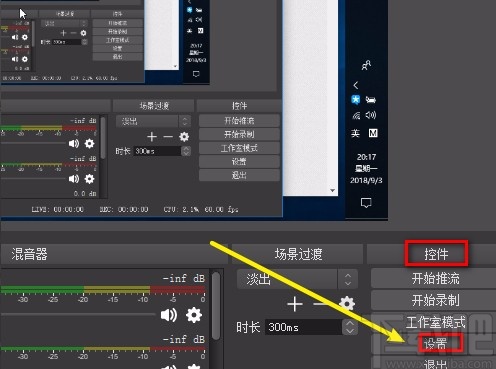Click the minus icon in the preview's 场景过渡 panel
This screenshot has height=369, width=496.
coord(168,137)
